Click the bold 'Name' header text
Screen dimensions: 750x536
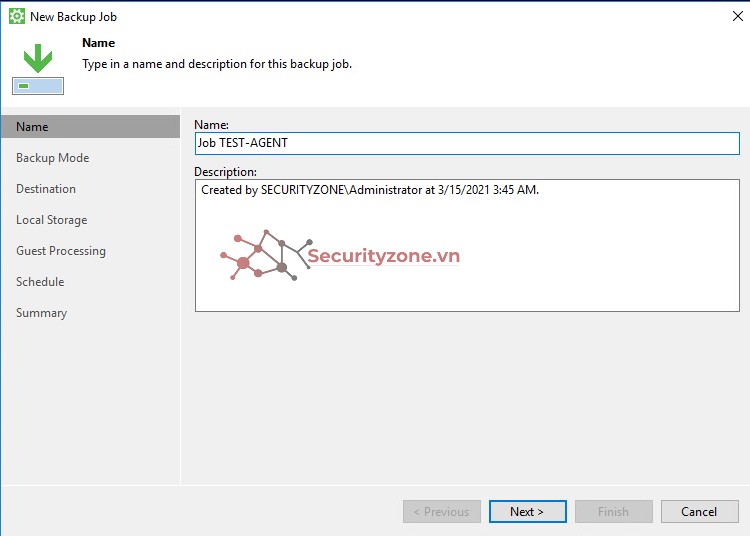(99, 43)
